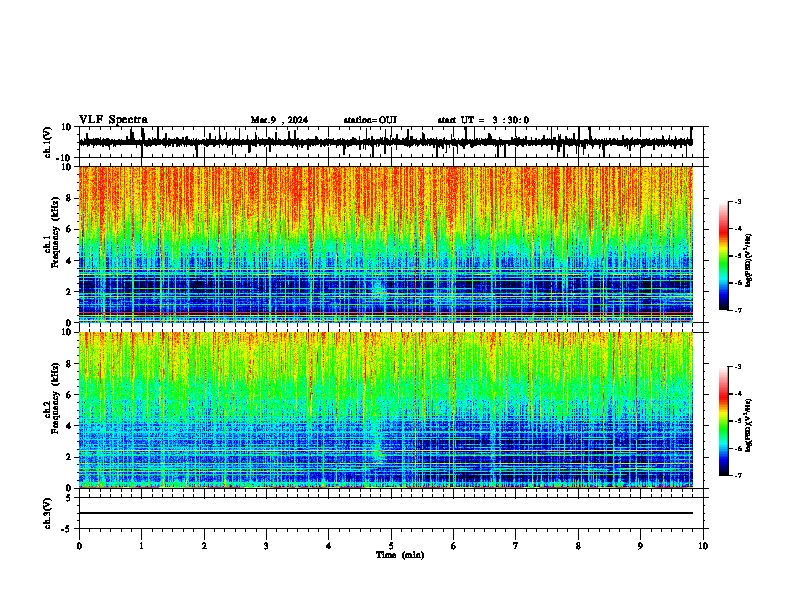Image resolution: width=792 pixels, height=612 pixels.
Task: Click time-axis tick label "7"
Action: click(x=516, y=546)
